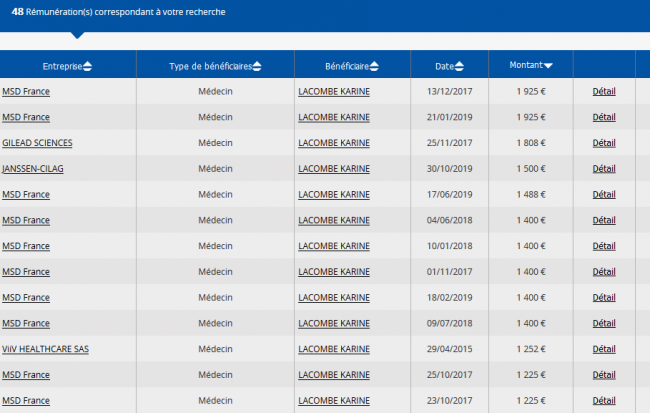View Détail for 1 488 € payment

pyautogui.click(x=604, y=194)
